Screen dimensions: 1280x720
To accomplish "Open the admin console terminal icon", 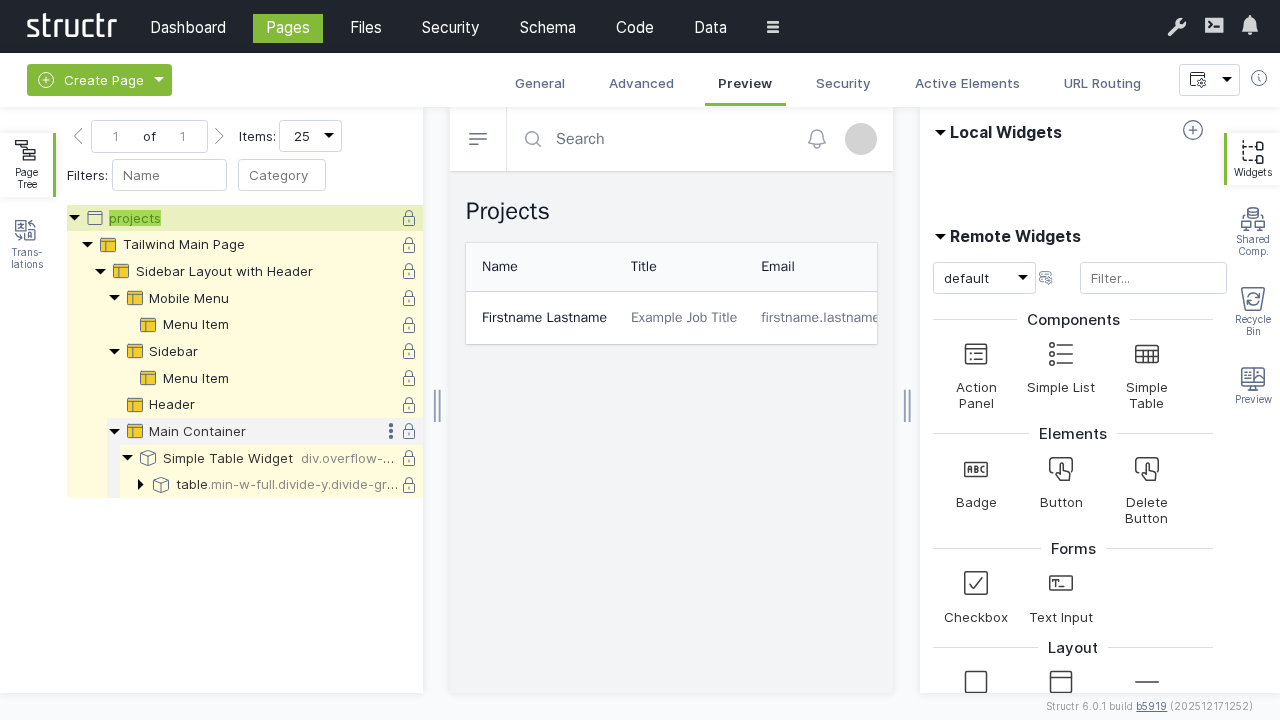I will click(x=1214, y=26).
